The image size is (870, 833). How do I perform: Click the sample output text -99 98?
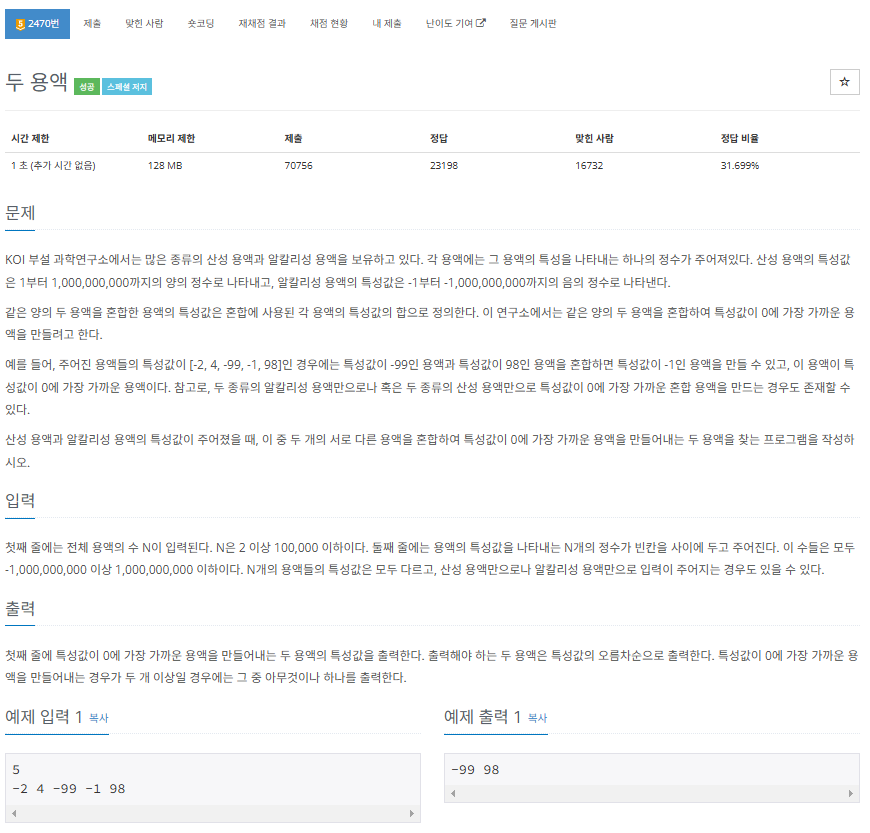[x=476, y=770]
